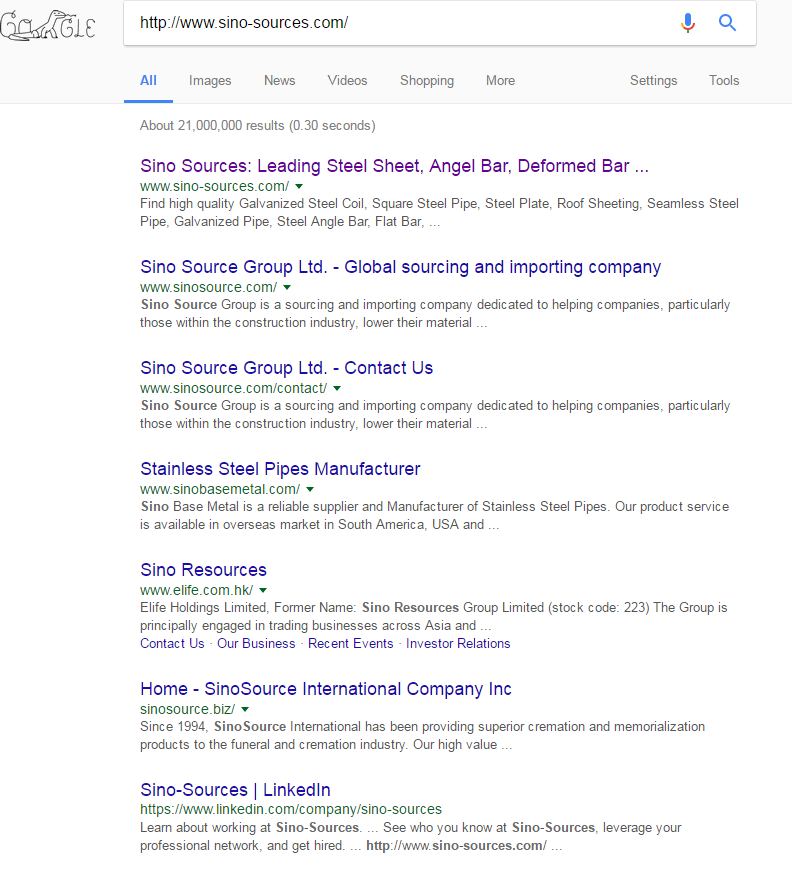Click the www.sinosource.com/contact/ green URL text
The image size is (792, 877).
point(234,388)
